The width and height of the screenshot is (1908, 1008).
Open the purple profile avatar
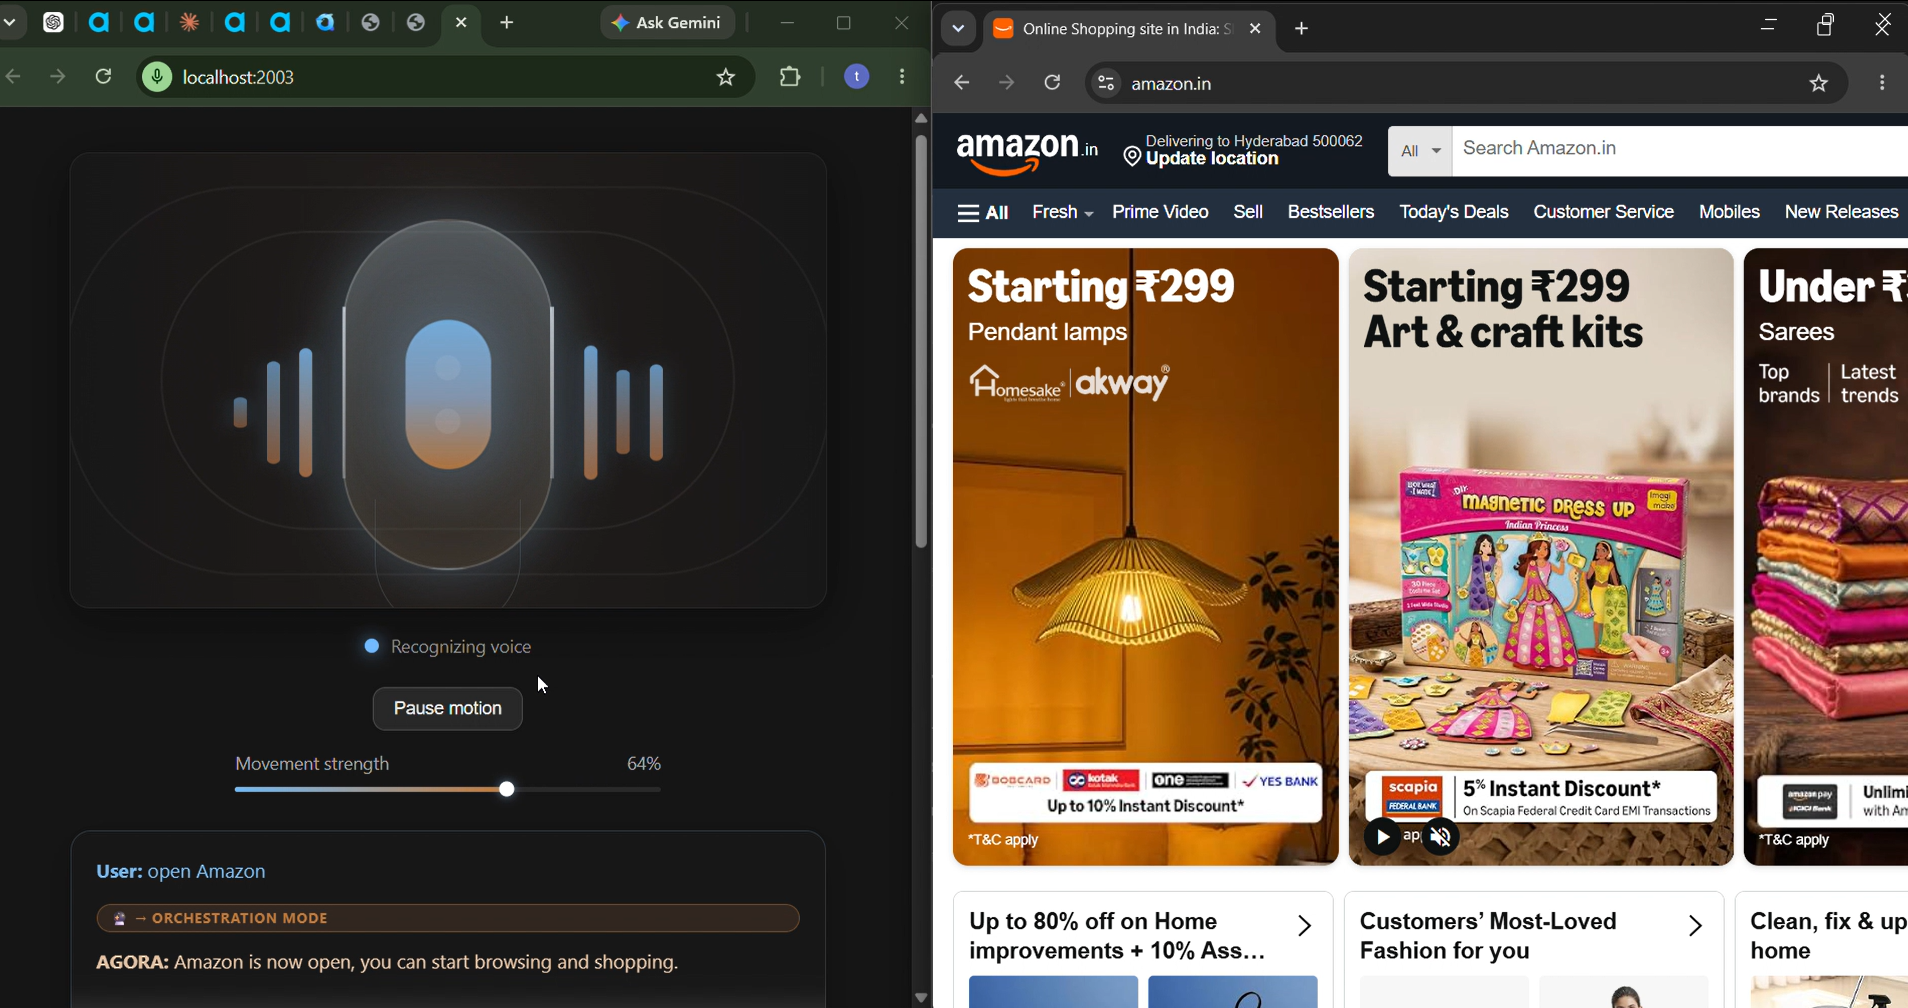[x=857, y=77]
